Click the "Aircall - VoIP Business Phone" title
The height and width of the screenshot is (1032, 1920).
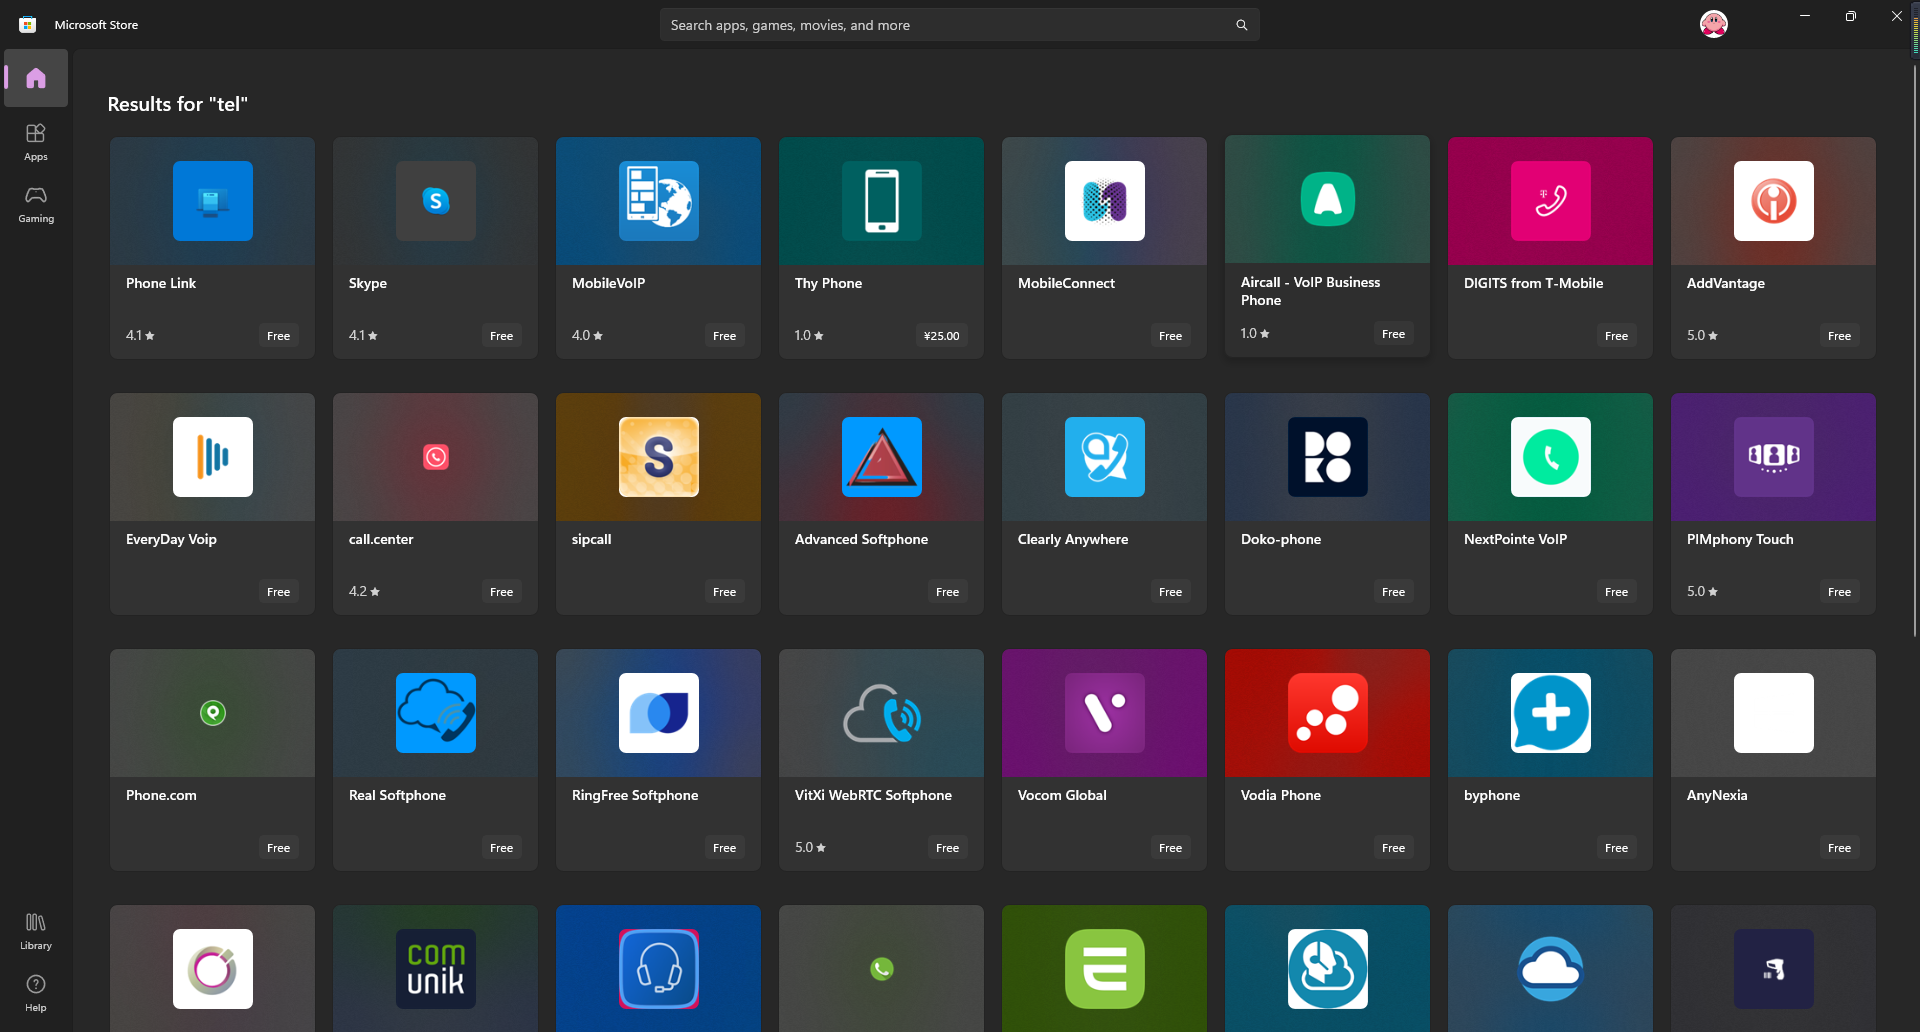(x=1310, y=291)
